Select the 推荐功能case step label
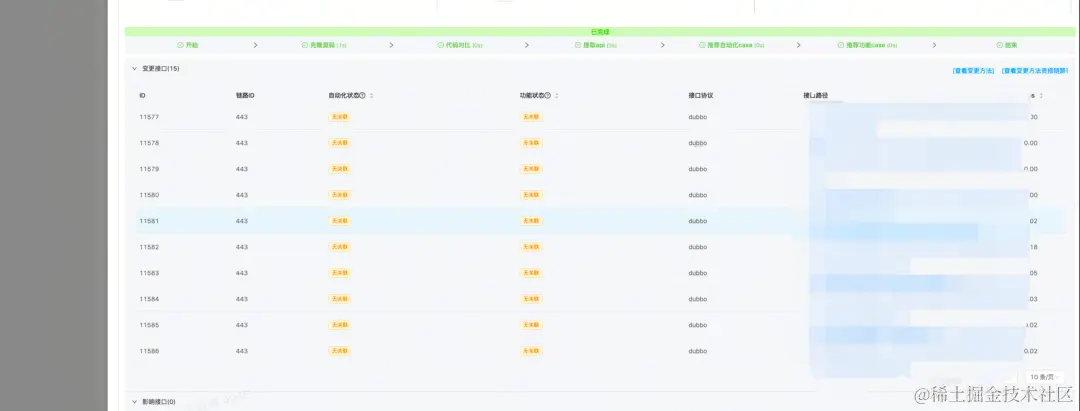1080x411 pixels. click(865, 45)
